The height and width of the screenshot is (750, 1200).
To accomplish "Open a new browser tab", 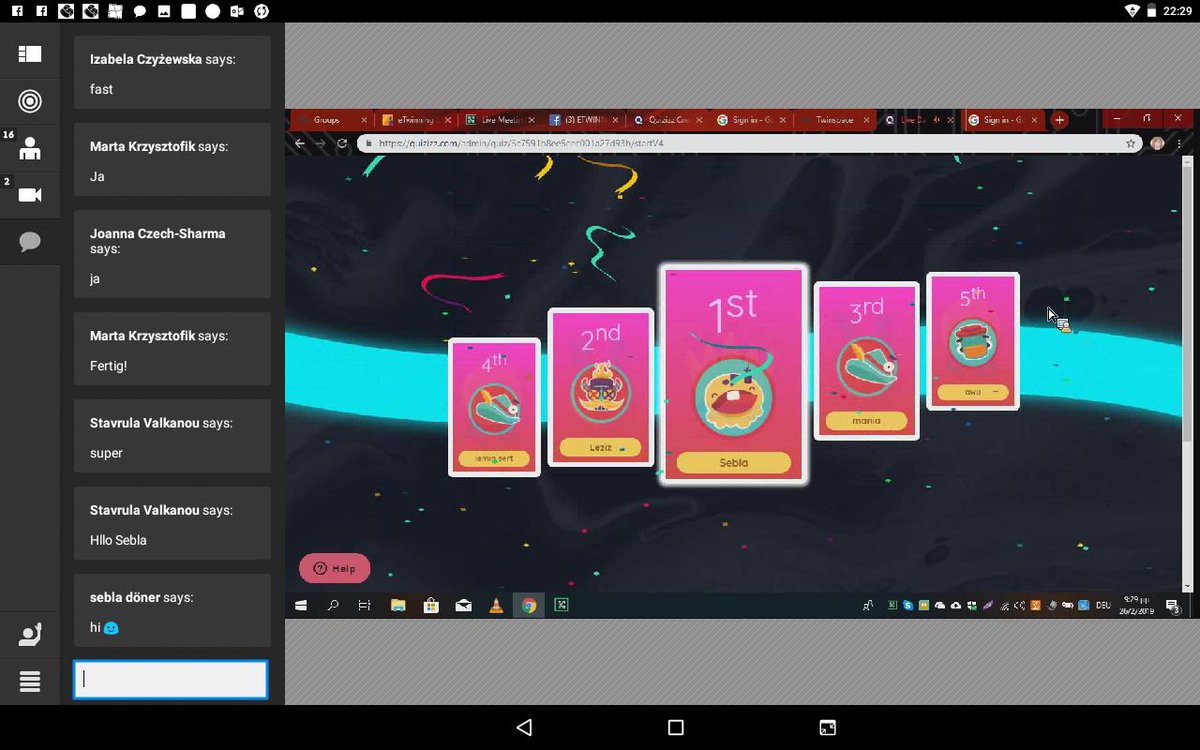I will click(x=1060, y=120).
